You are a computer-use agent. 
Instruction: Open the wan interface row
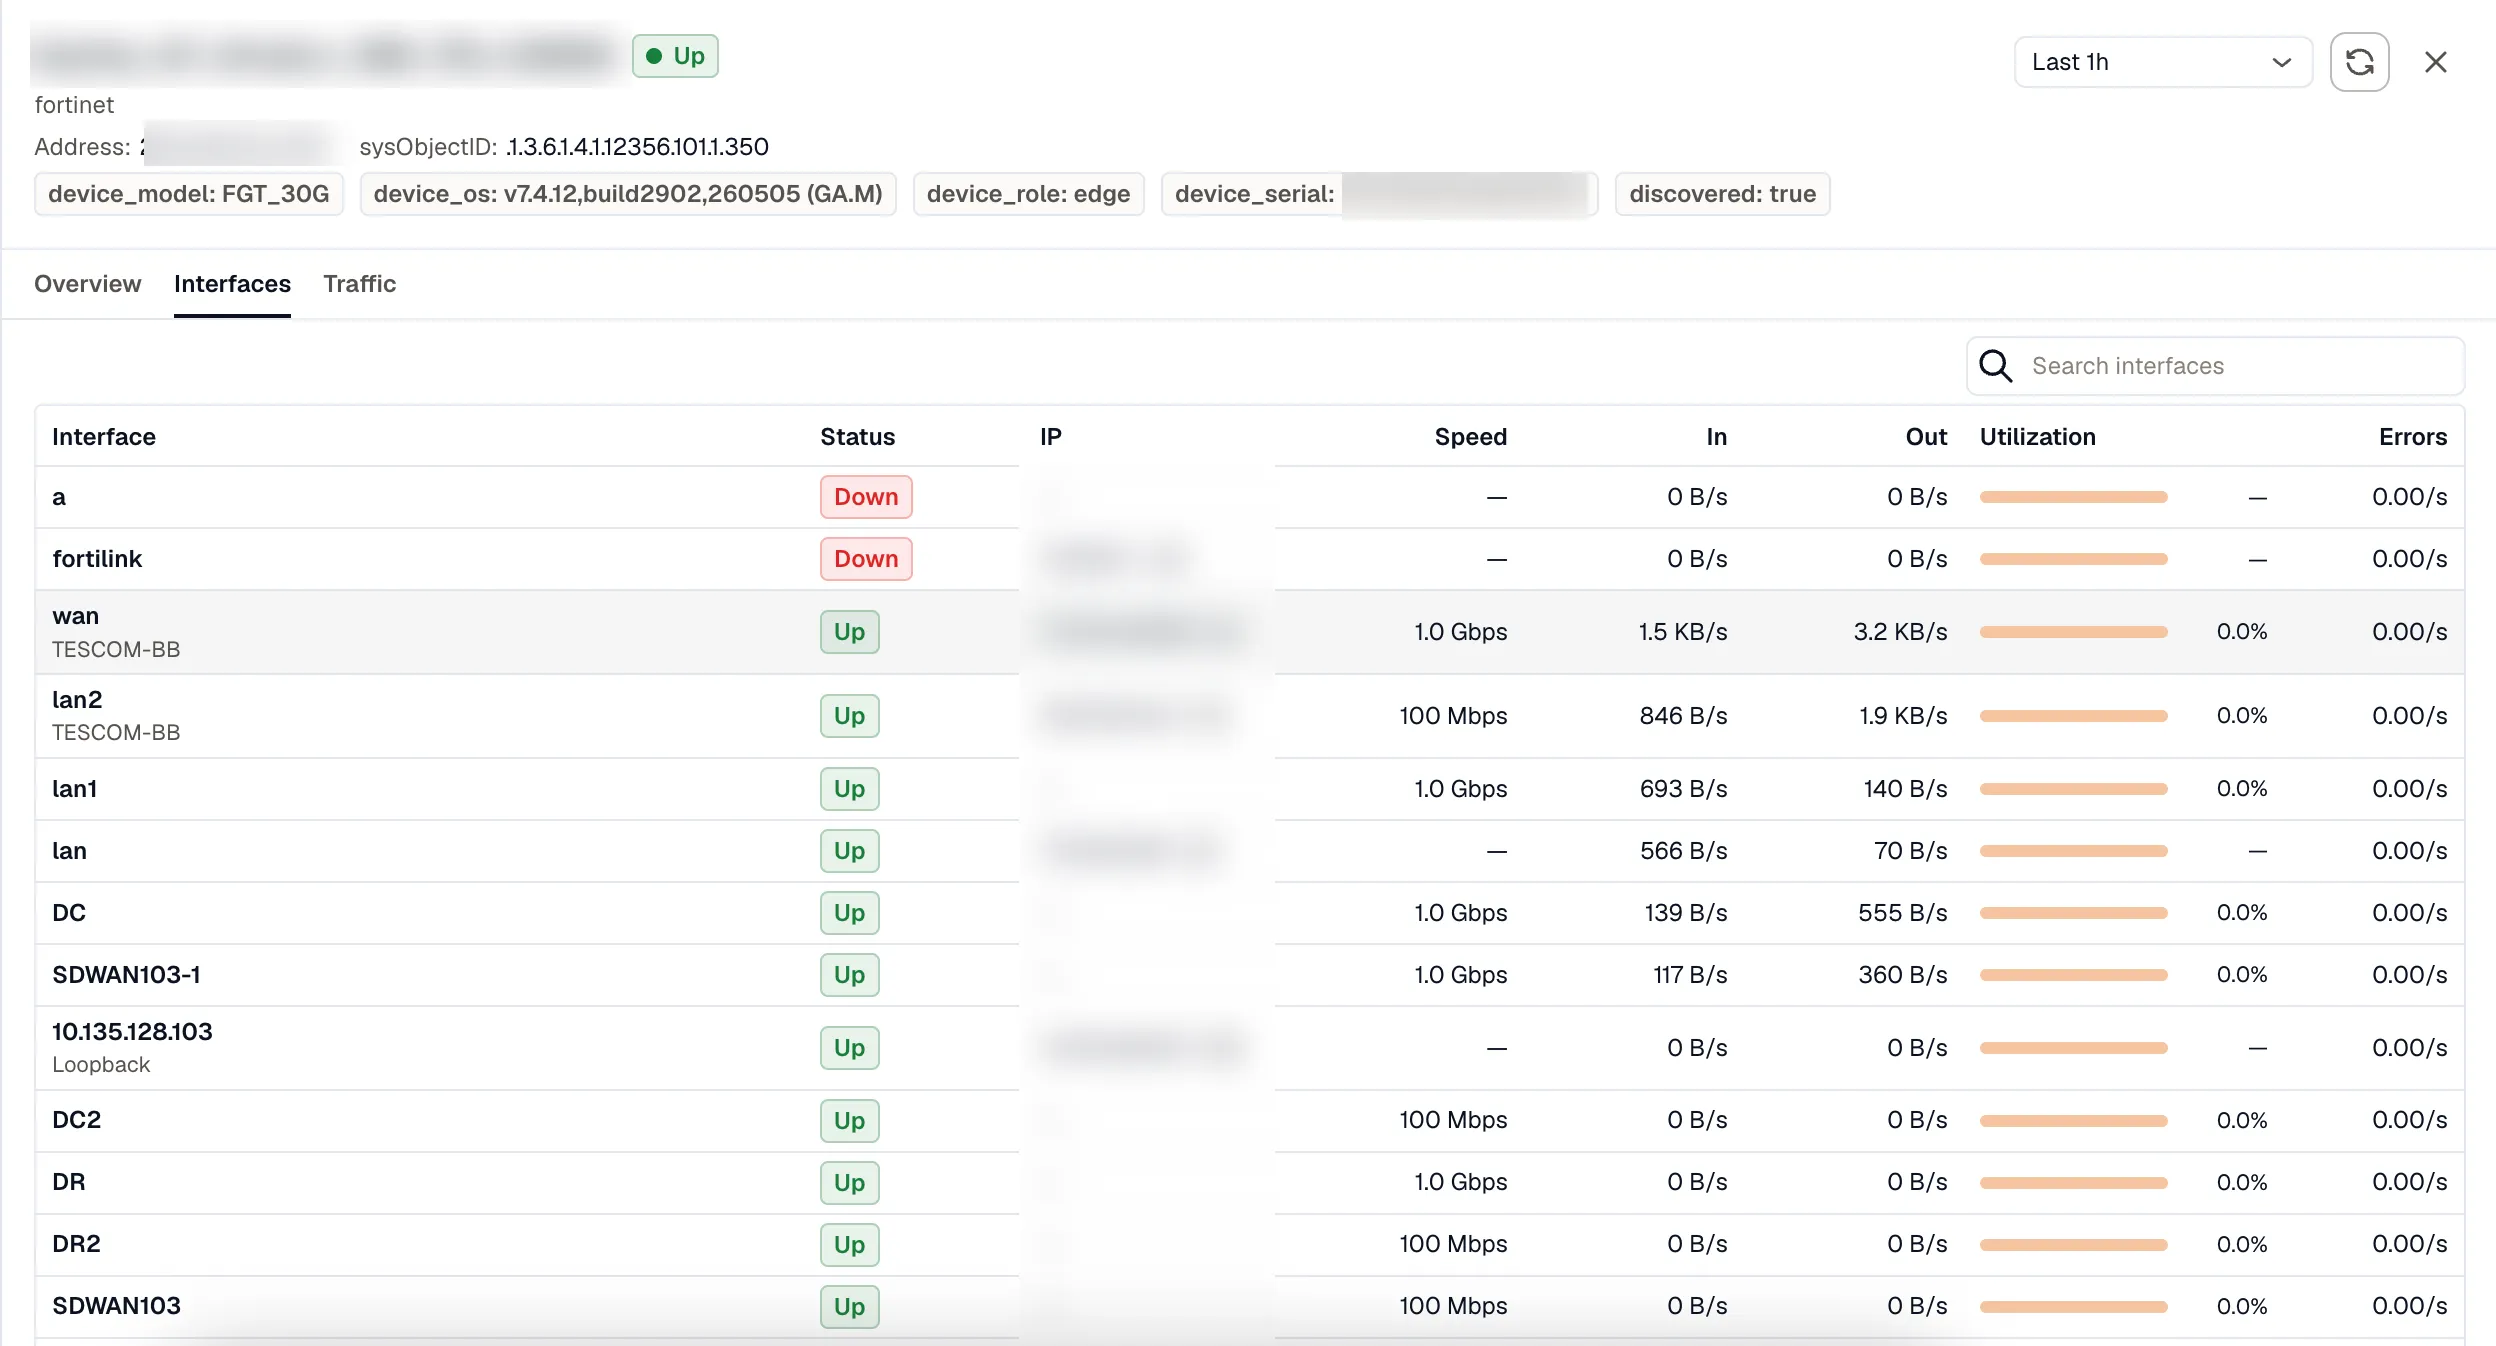(x=1249, y=632)
